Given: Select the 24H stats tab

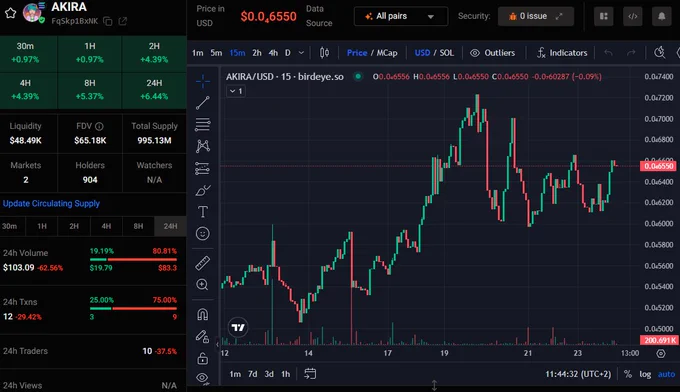Looking at the screenshot, I should coord(170,226).
